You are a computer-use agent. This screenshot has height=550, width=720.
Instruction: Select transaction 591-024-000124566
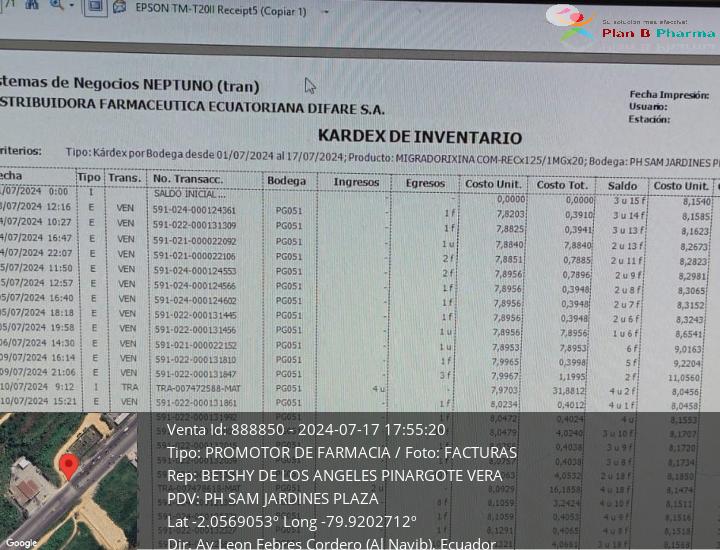[195, 286]
